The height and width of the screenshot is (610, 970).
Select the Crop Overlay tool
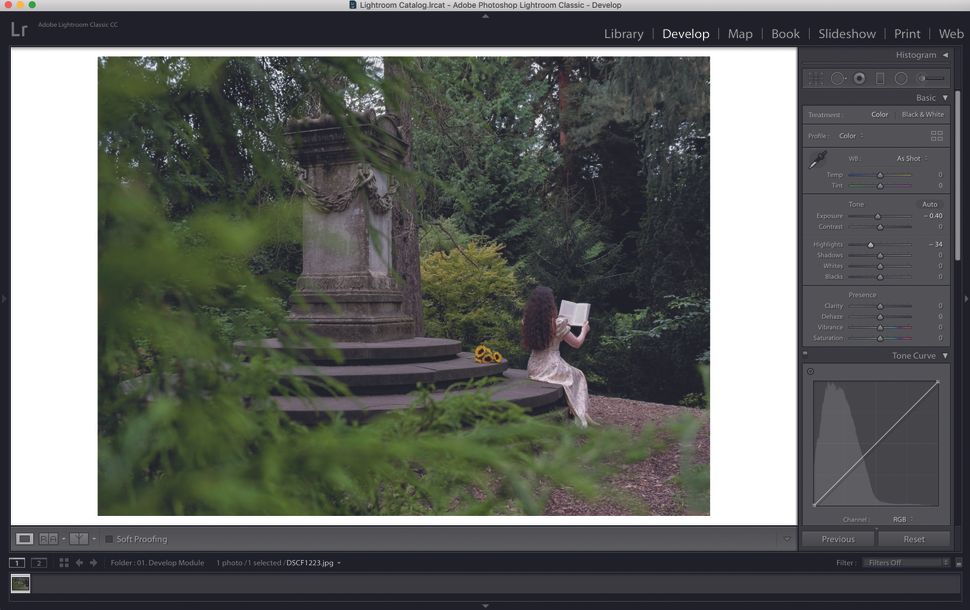[815, 78]
